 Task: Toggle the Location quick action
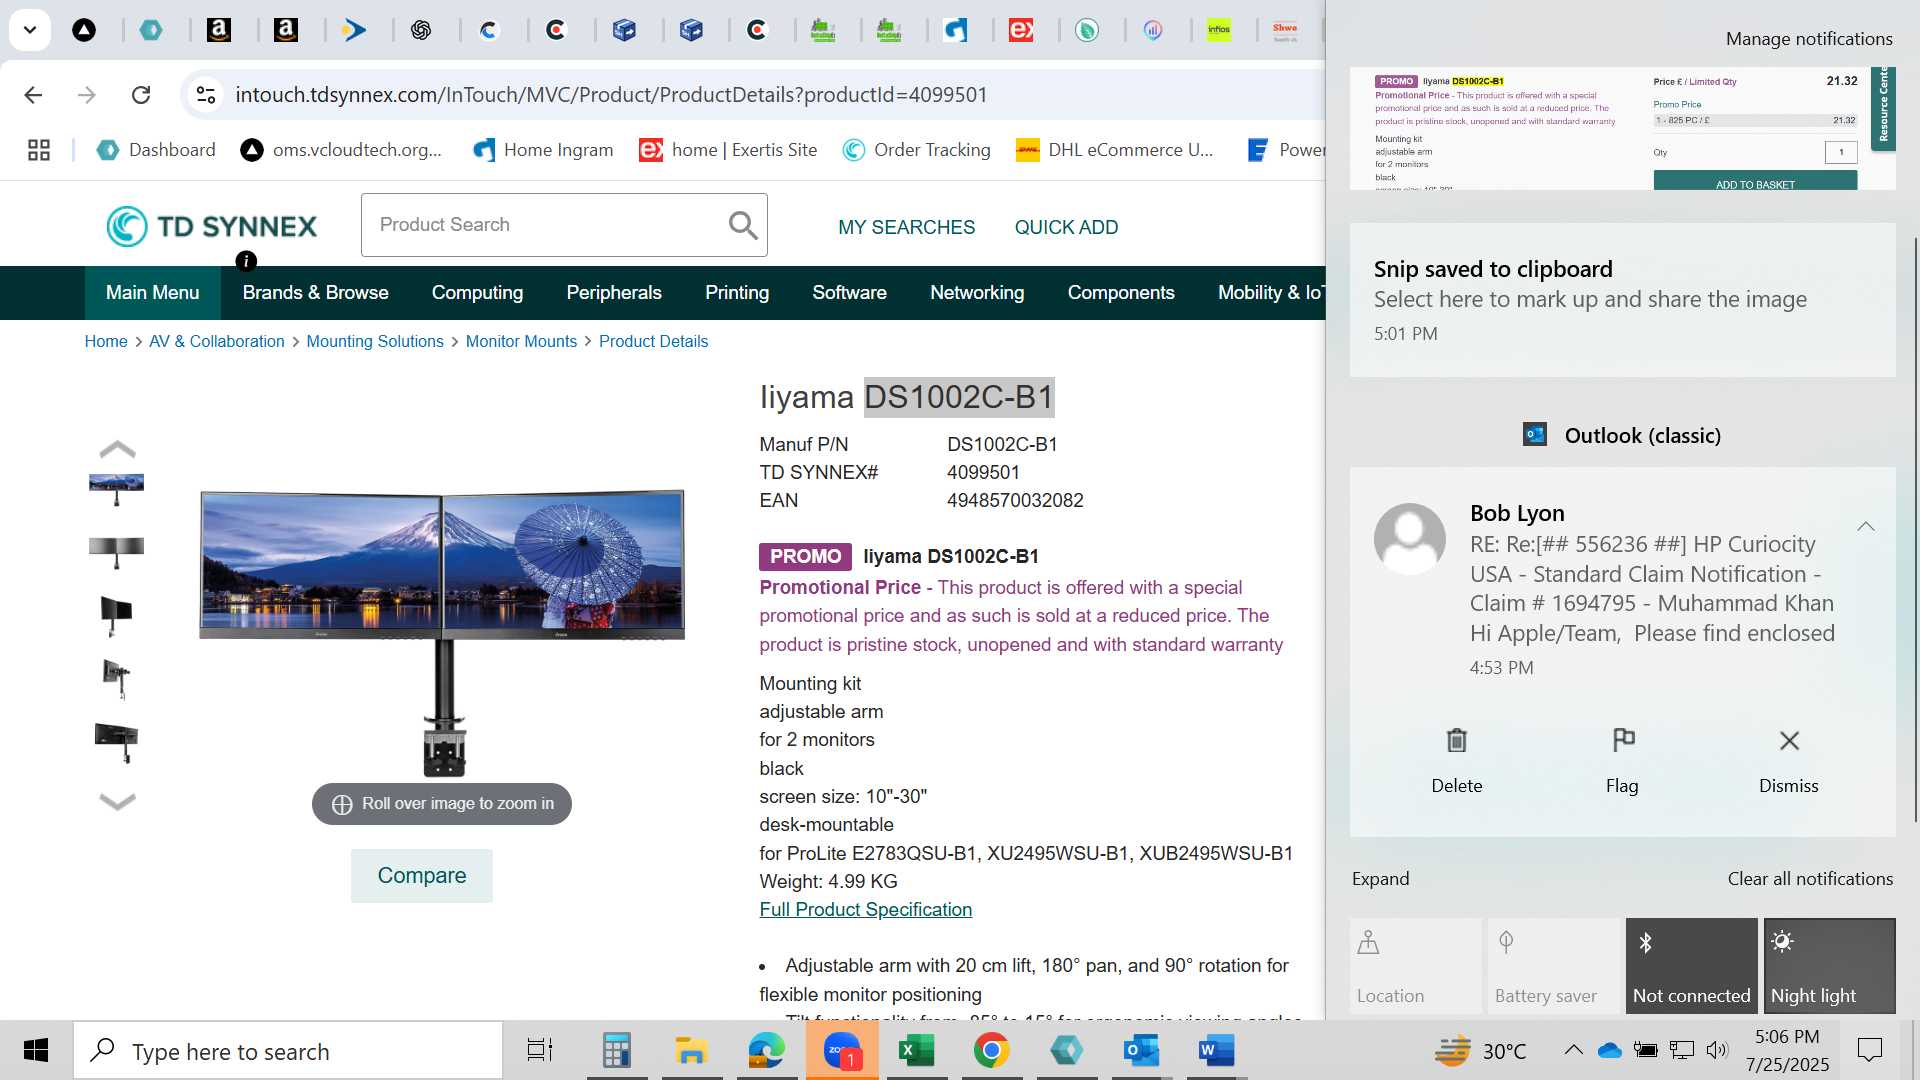[1415, 966]
